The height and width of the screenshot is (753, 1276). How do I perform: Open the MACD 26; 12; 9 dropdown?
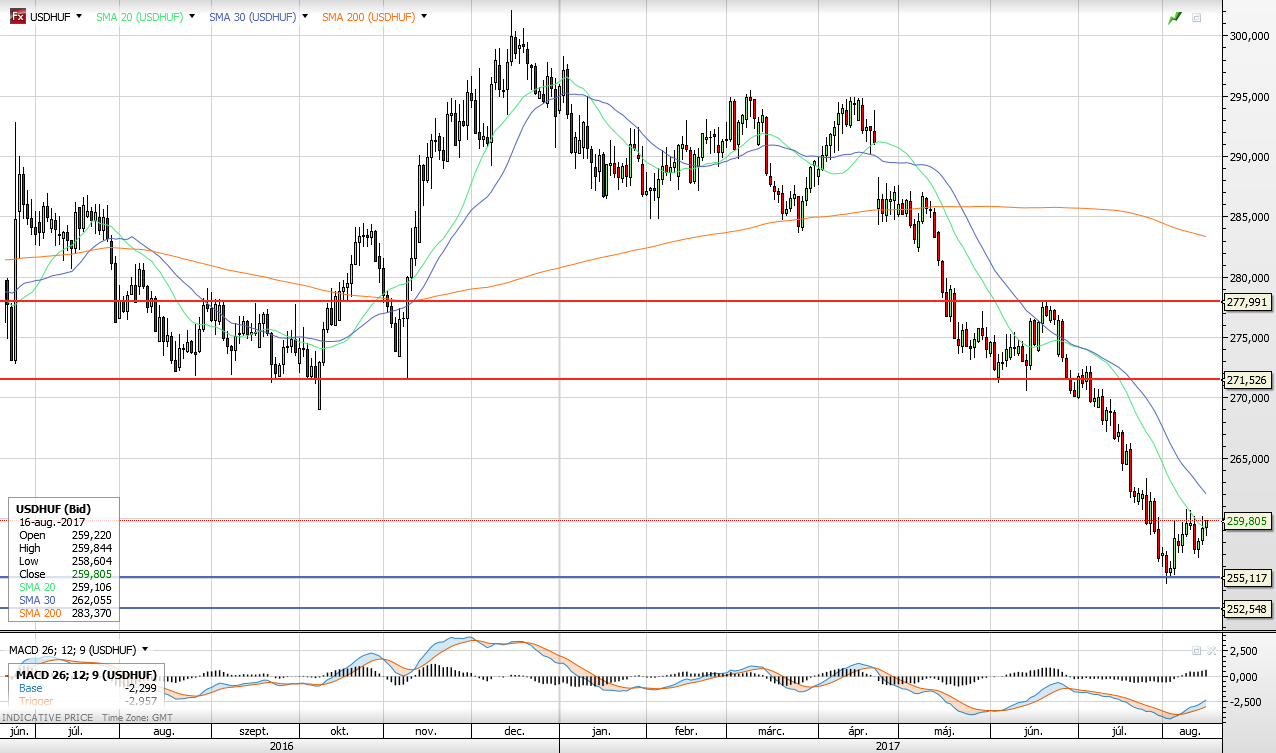click(x=145, y=650)
